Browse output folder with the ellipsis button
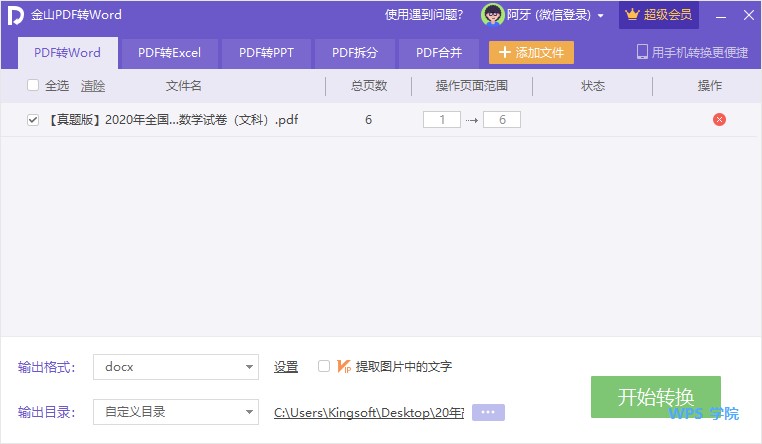This screenshot has height=444, width=762. coord(489,412)
